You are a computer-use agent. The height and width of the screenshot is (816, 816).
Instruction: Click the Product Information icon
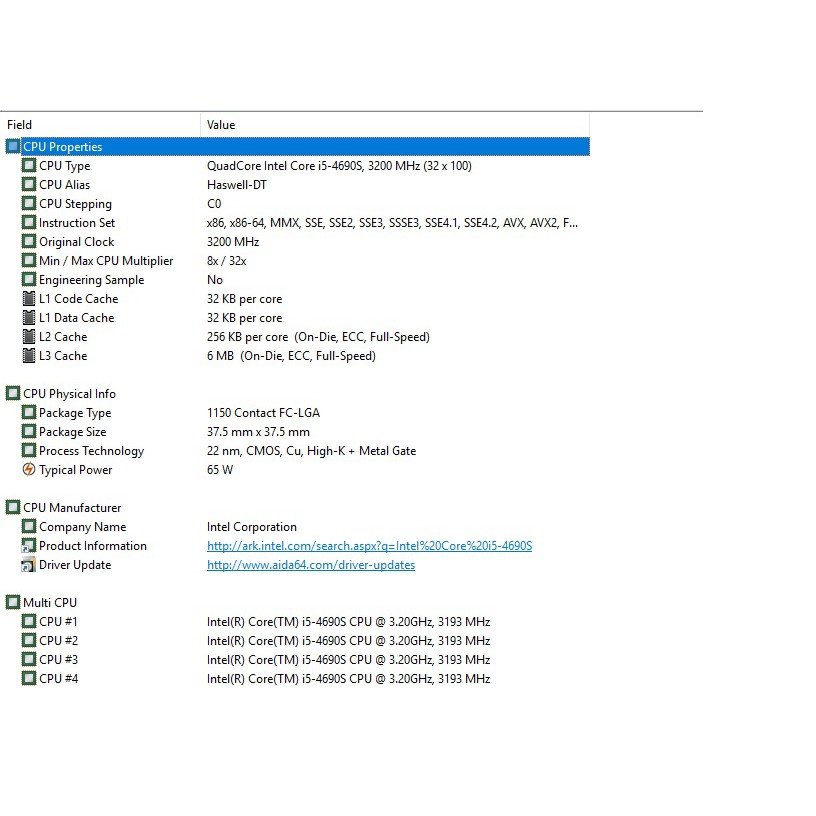[29, 546]
